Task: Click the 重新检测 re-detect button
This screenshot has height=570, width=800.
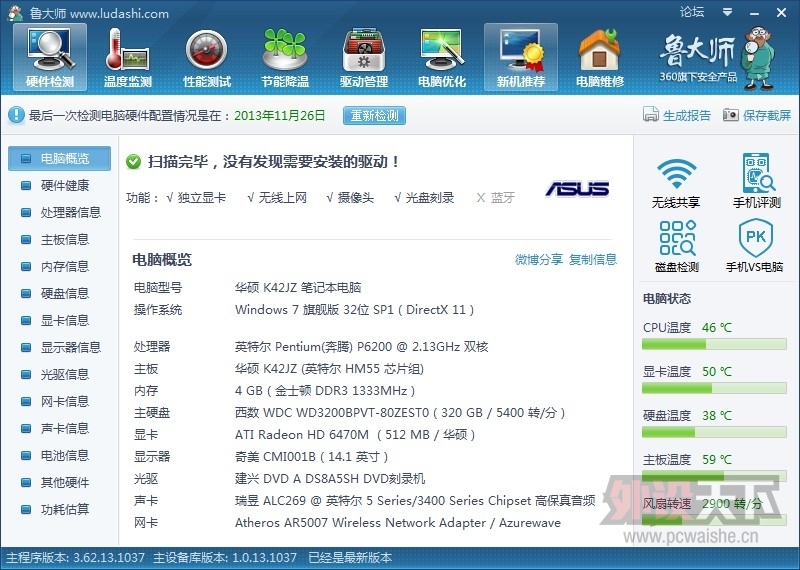Action: (374, 115)
